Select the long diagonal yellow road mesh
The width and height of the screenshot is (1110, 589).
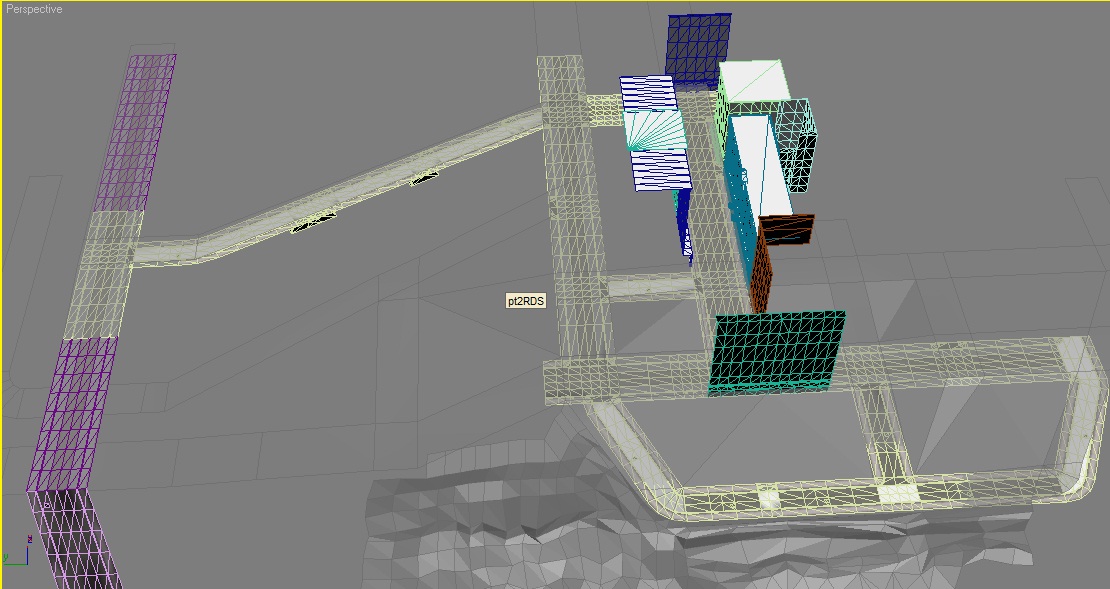pos(338,187)
